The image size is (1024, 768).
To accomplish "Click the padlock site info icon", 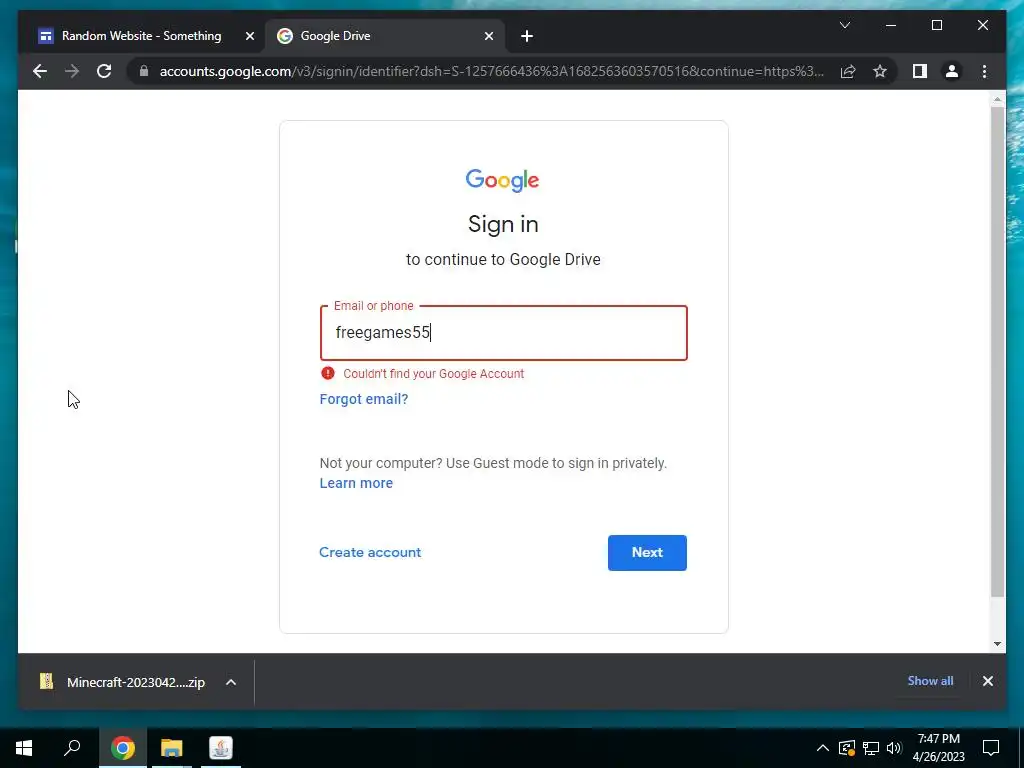I will [144, 71].
